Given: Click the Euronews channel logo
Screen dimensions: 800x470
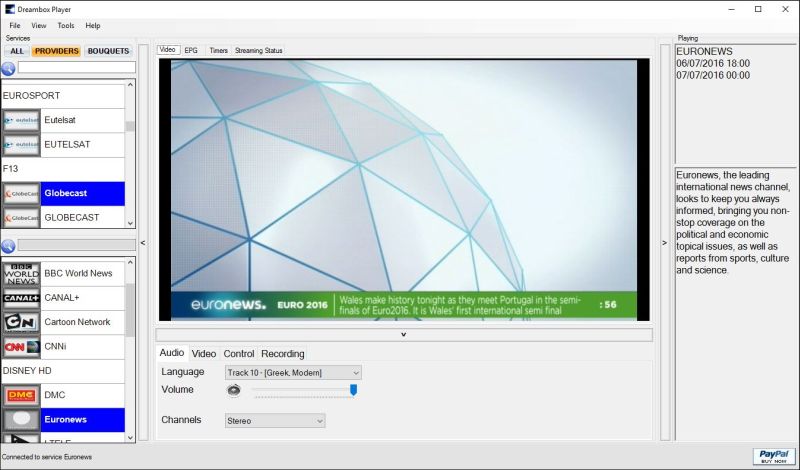Looking at the screenshot, I should coord(21,419).
